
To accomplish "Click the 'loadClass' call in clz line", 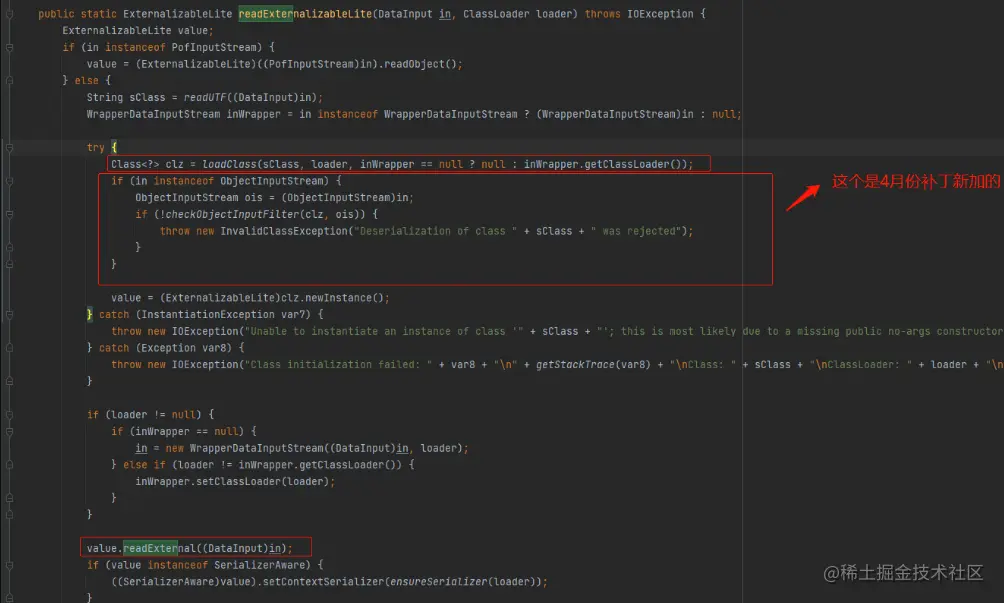I will pos(229,165).
